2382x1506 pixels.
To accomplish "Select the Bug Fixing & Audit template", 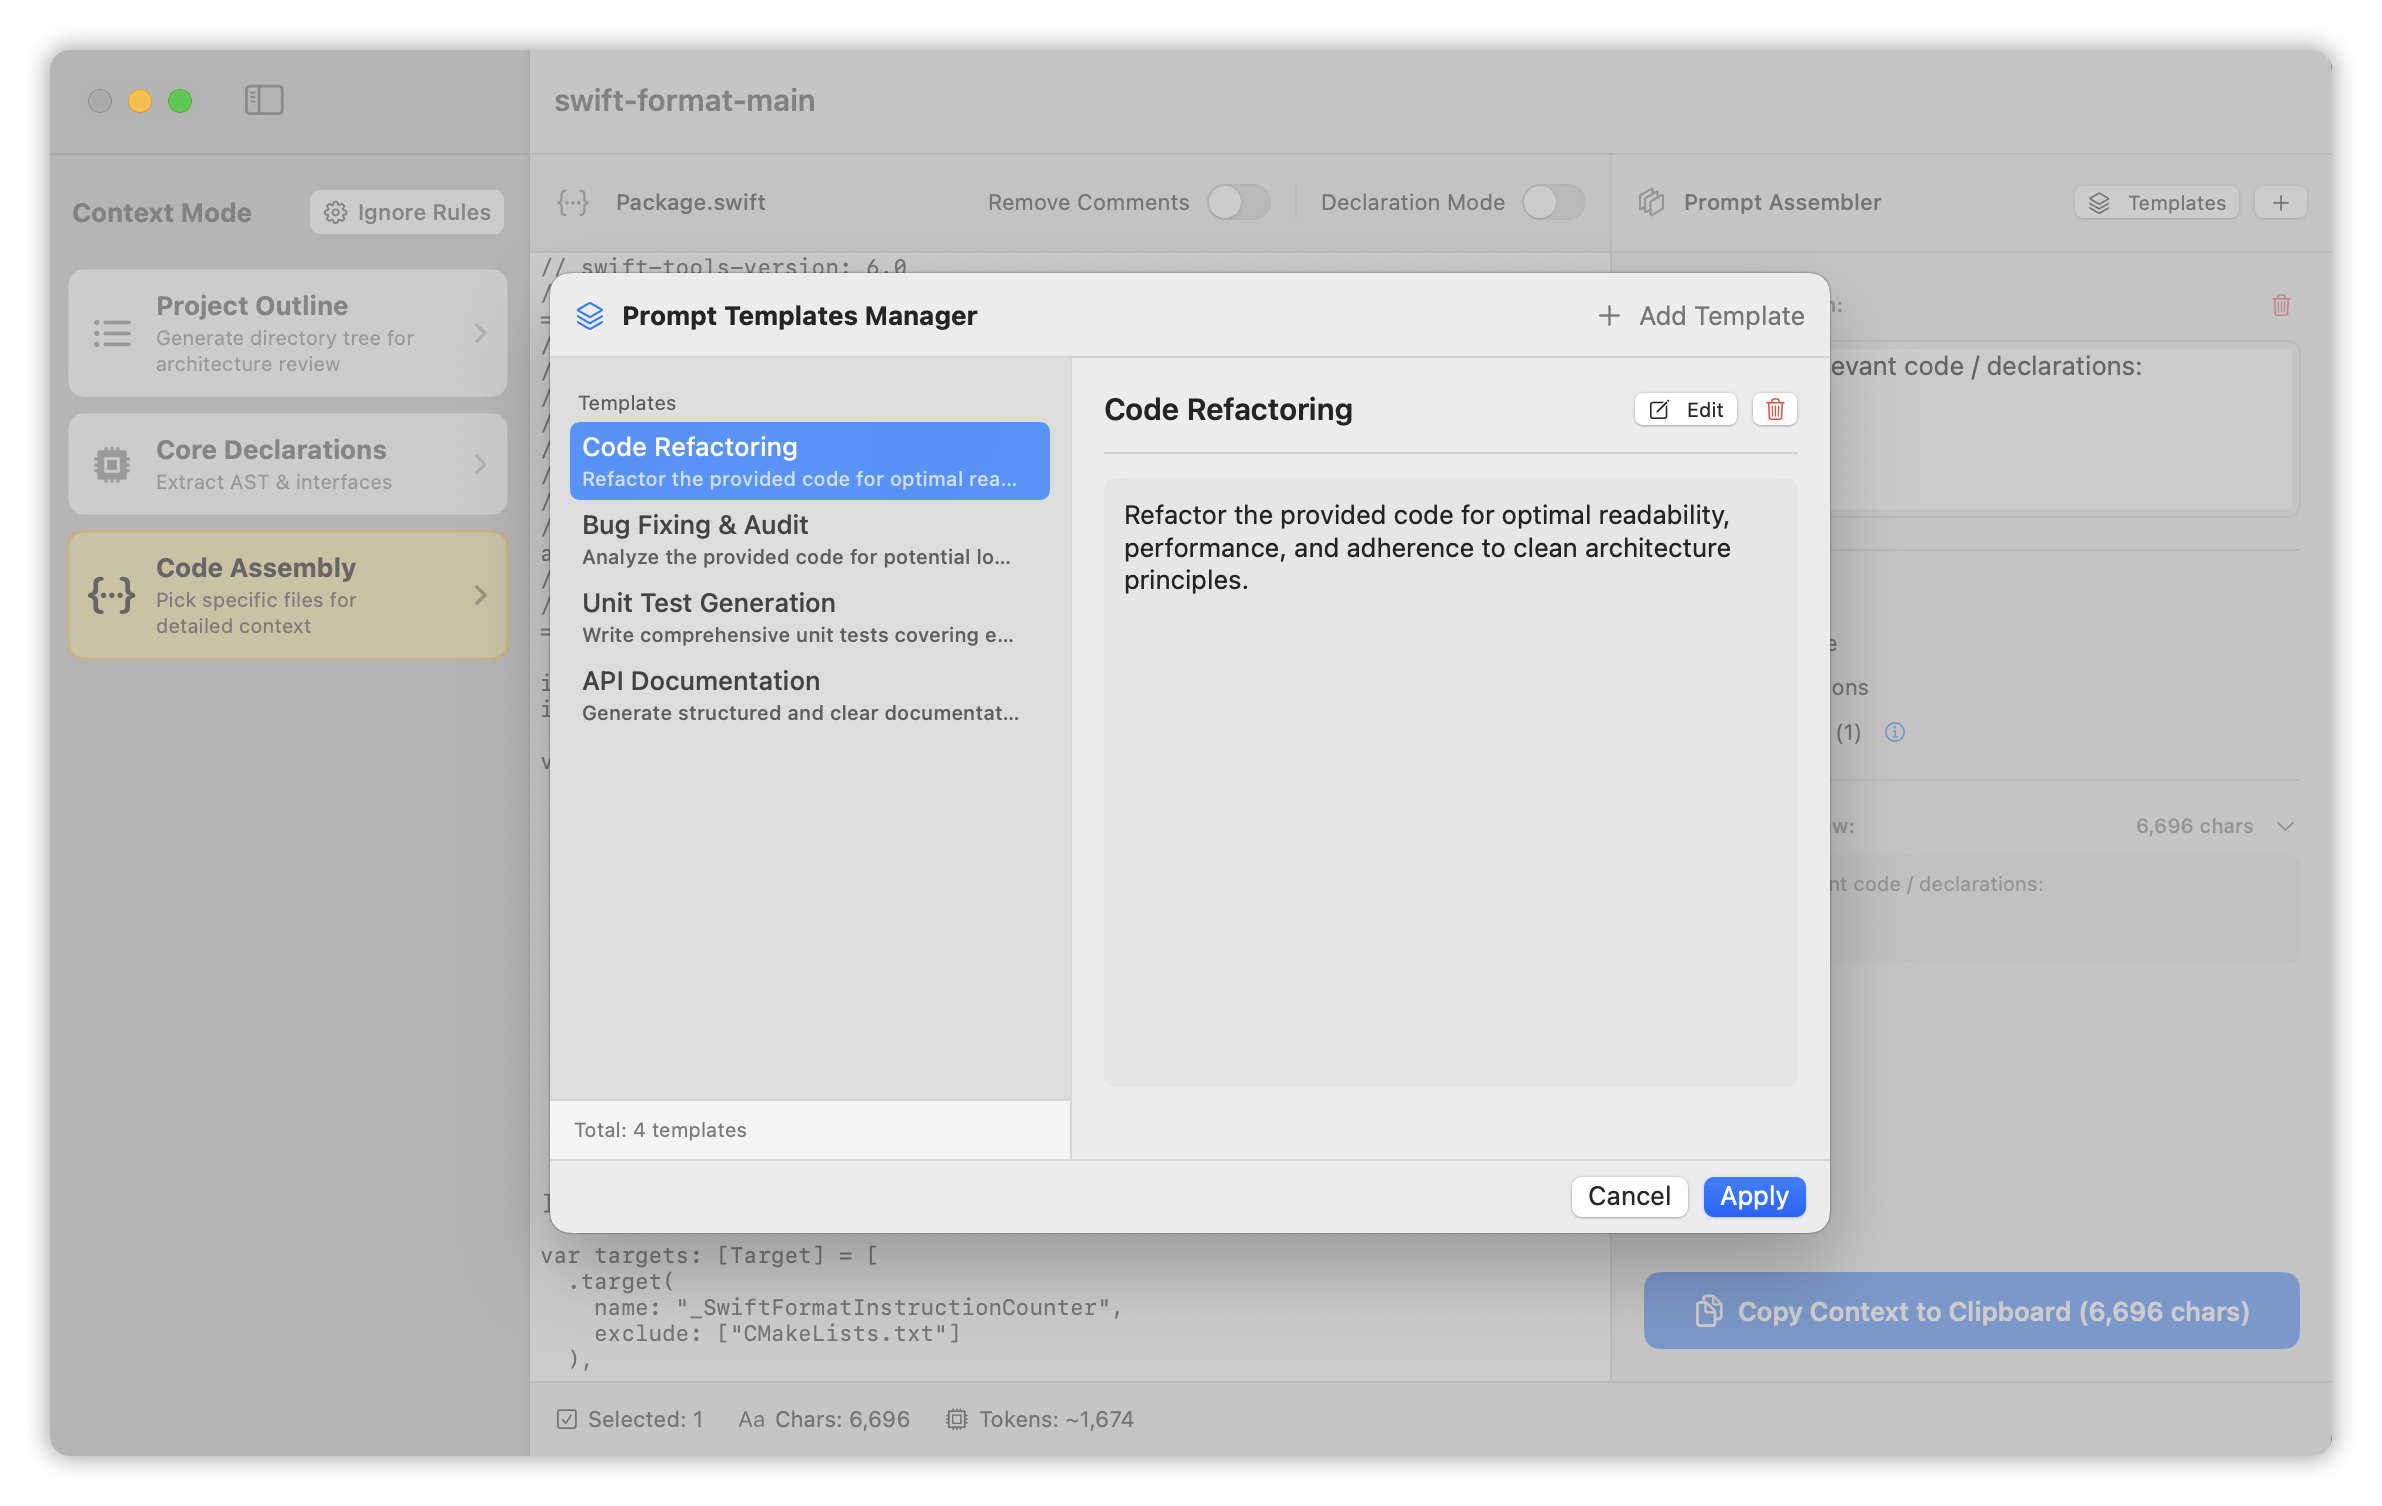I will tap(810, 539).
